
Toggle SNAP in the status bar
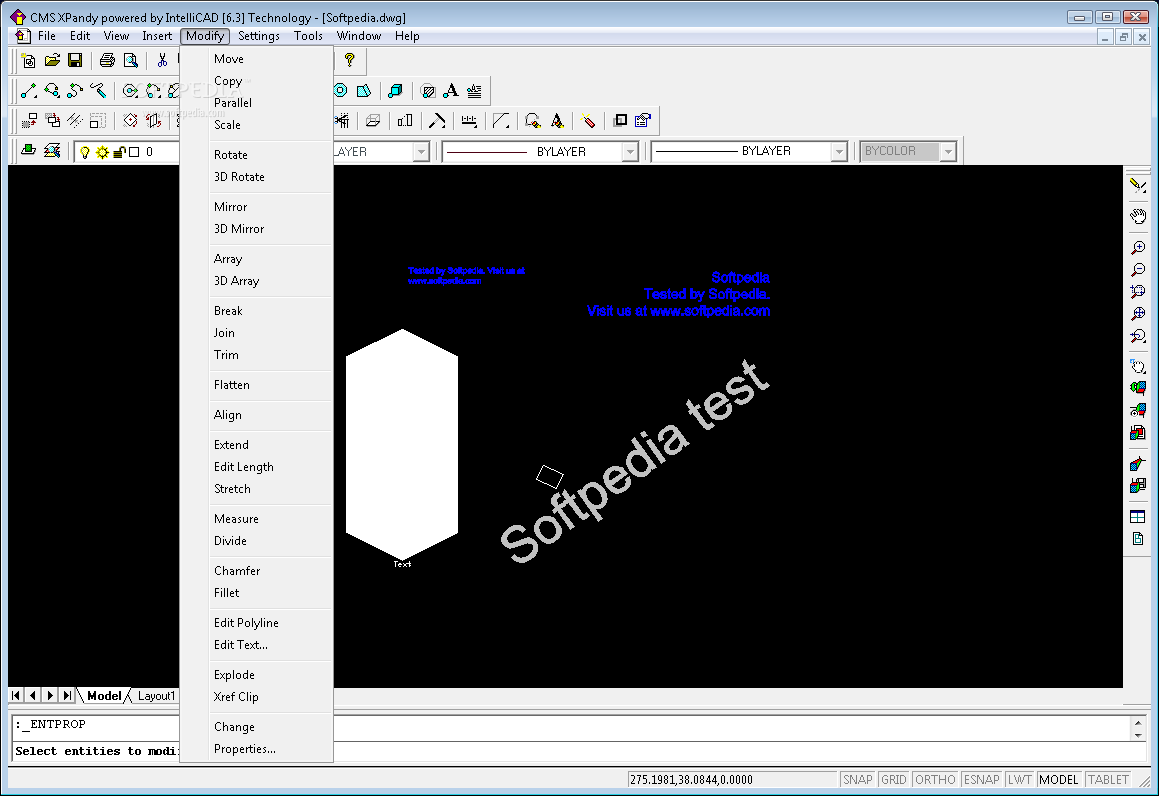pos(857,780)
